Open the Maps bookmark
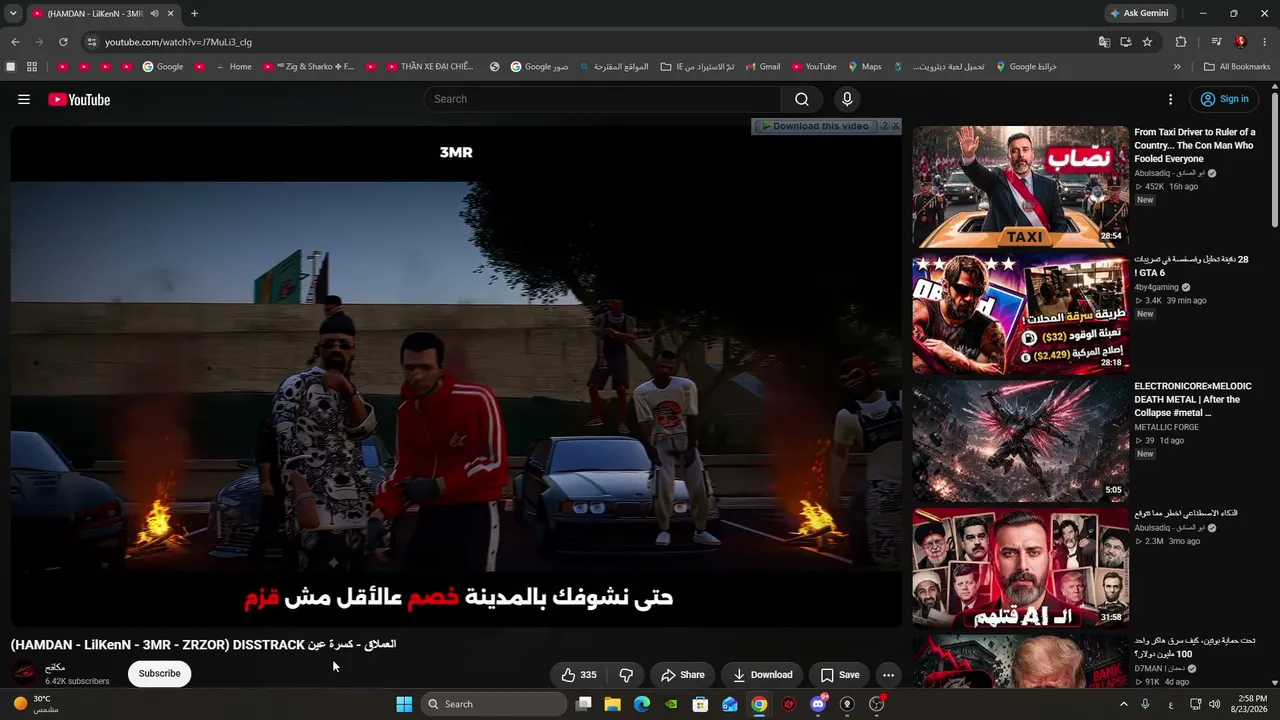 pyautogui.click(x=864, y=67)
